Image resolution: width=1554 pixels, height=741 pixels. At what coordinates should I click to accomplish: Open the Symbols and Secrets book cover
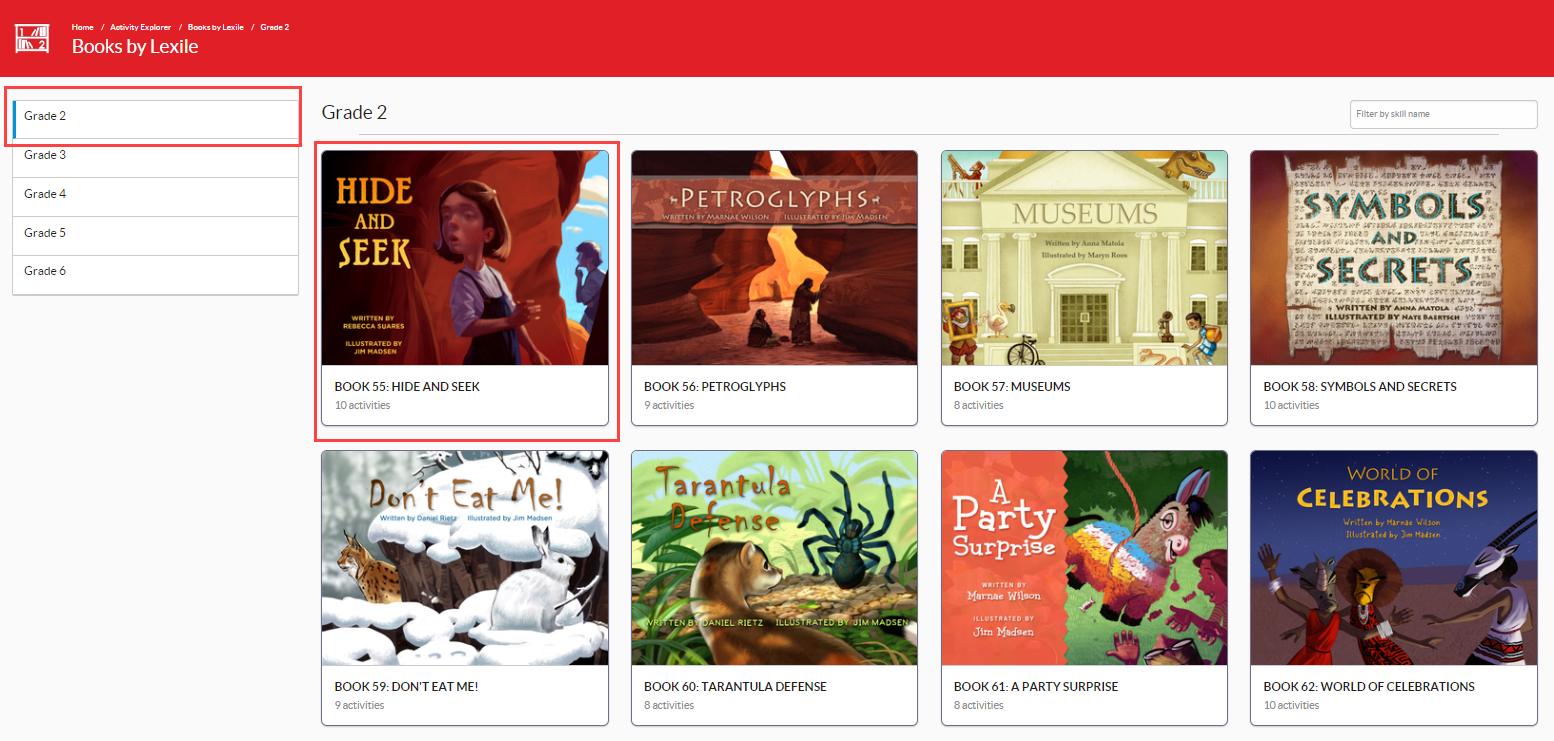1394,258
